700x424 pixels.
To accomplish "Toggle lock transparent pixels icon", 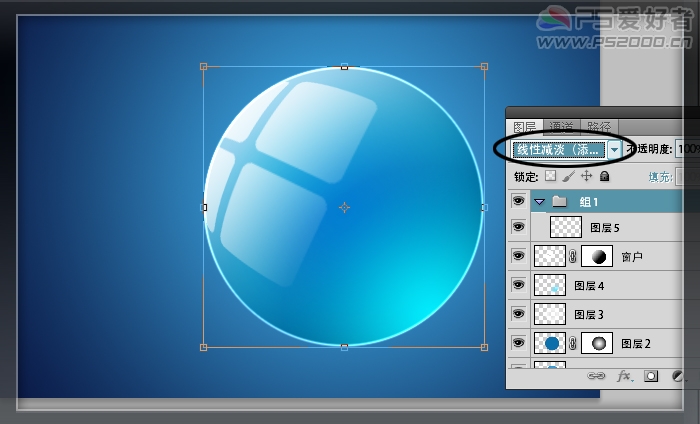I will (x=550, y=176).
